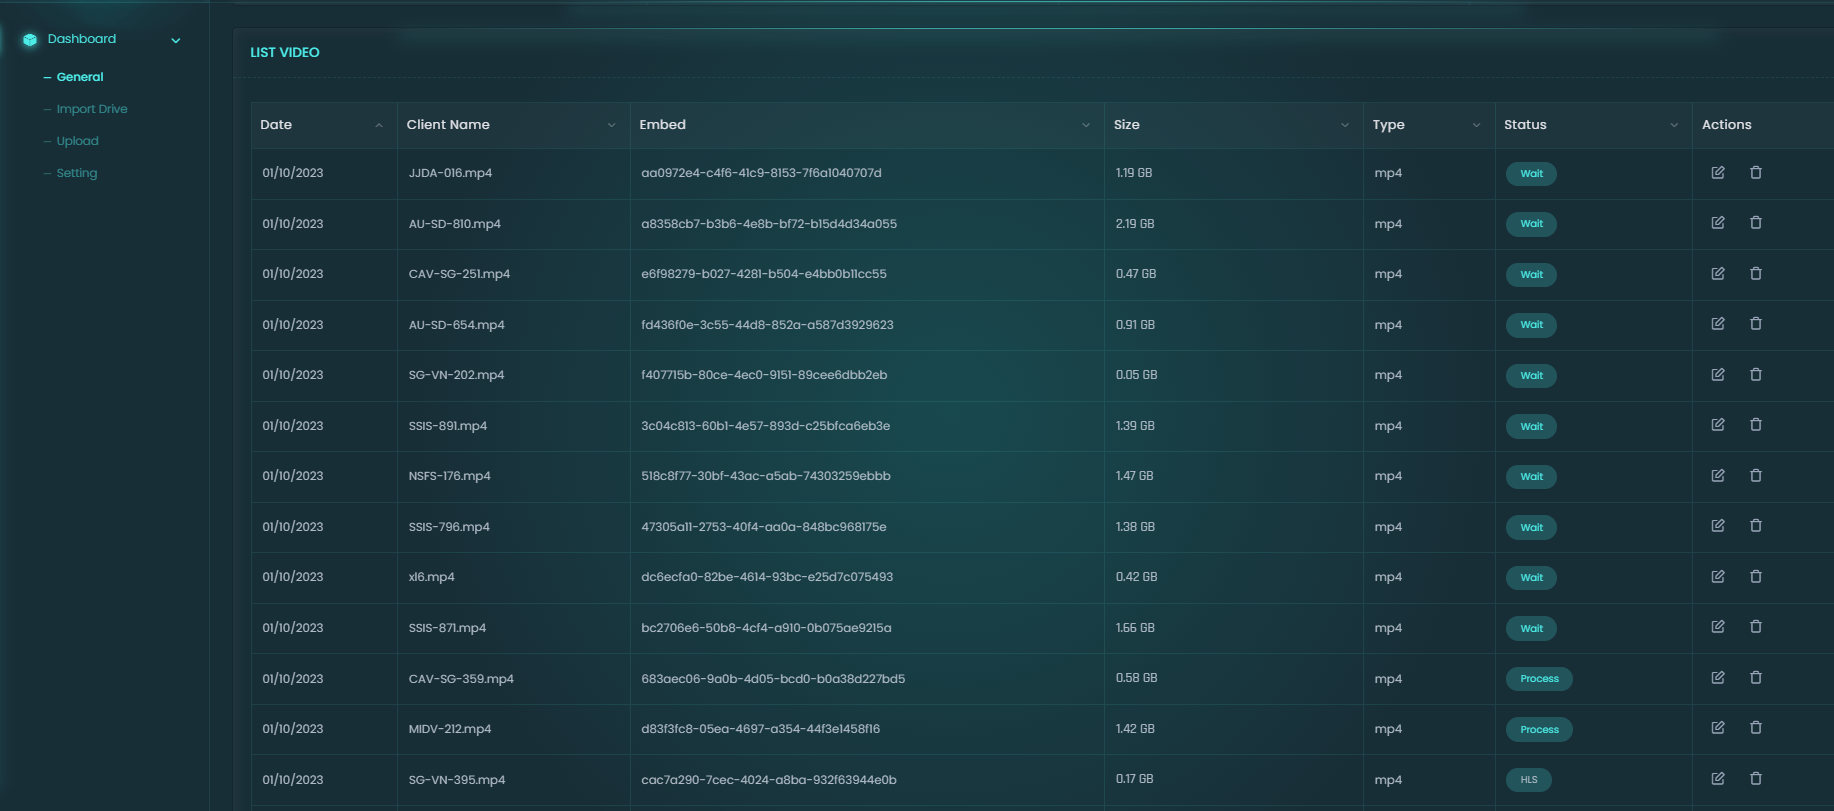Sort the table by Date column
Viewport: 1834px width, 811px height.
pyautogui.click(x=379, y=125)
